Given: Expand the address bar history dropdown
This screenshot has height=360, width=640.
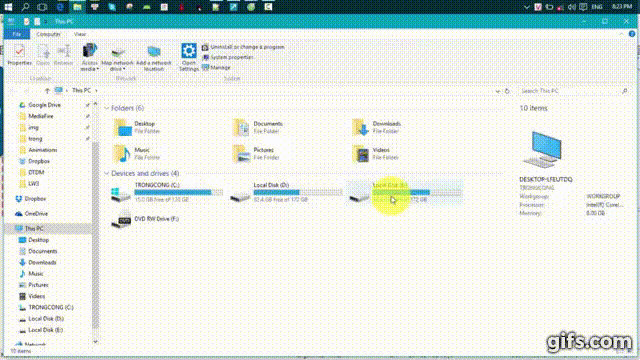Looking at the screenshot, I should click(497, 91).
